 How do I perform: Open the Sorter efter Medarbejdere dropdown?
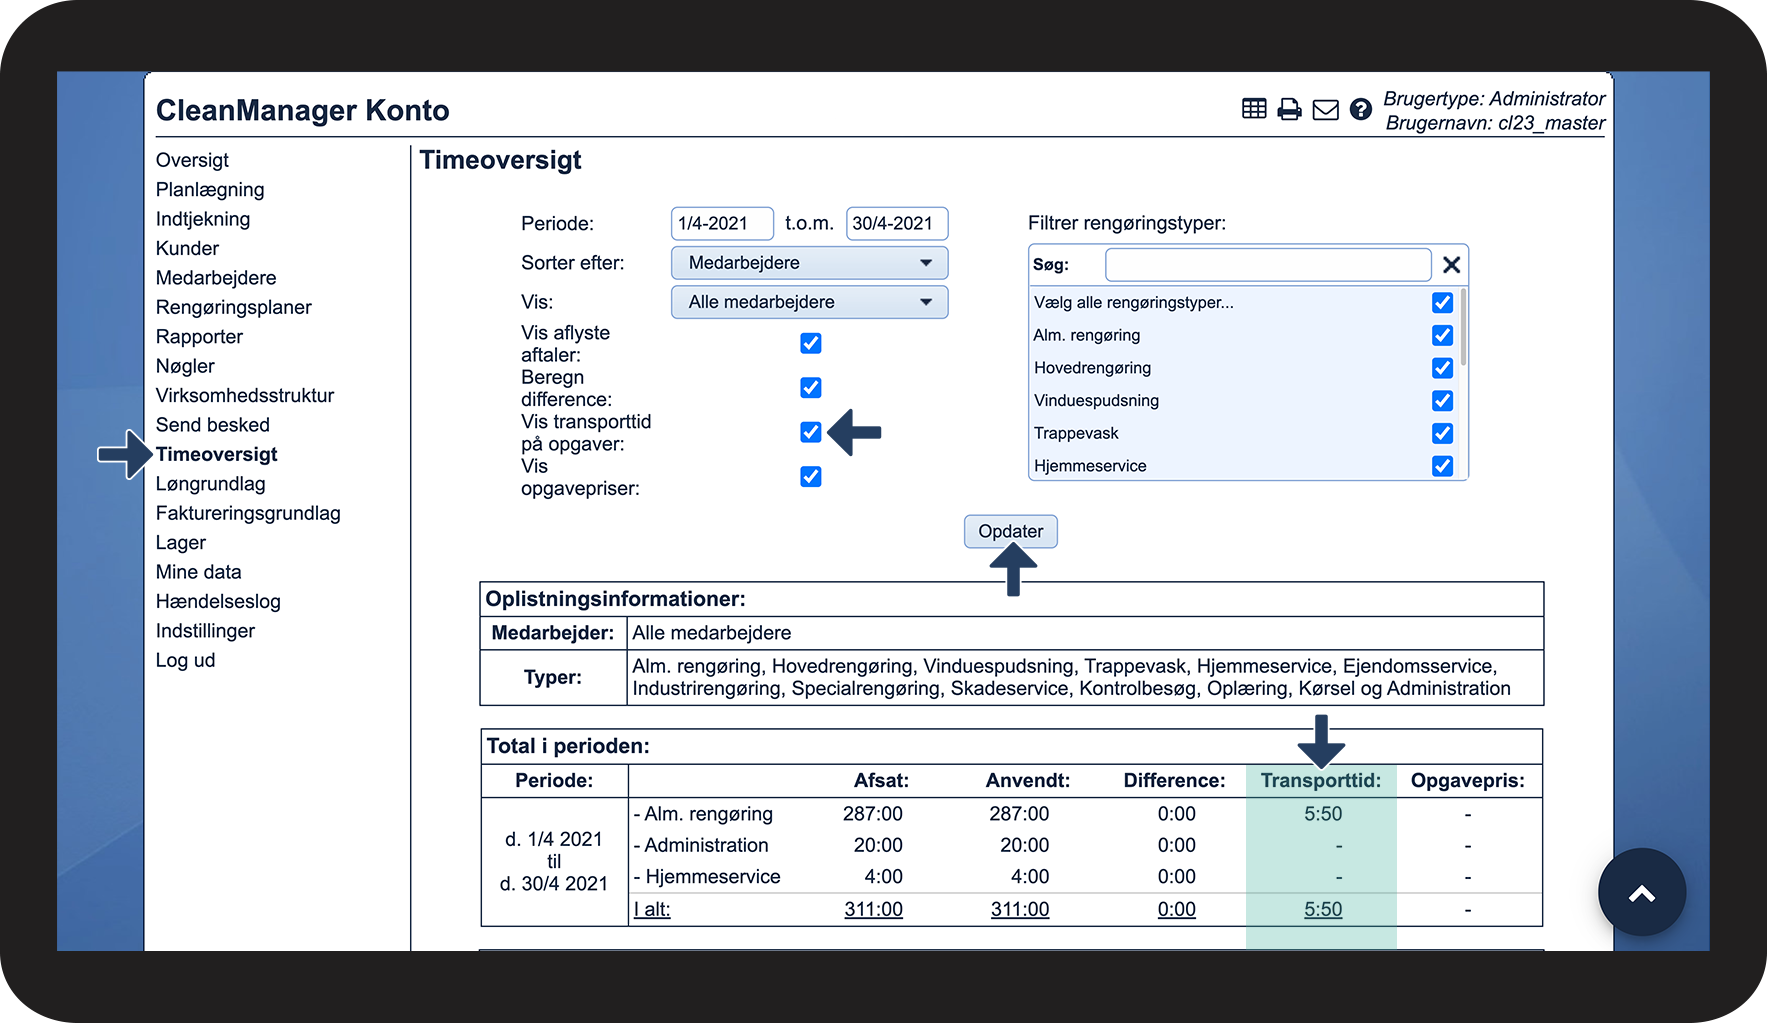tap(809, 263)
